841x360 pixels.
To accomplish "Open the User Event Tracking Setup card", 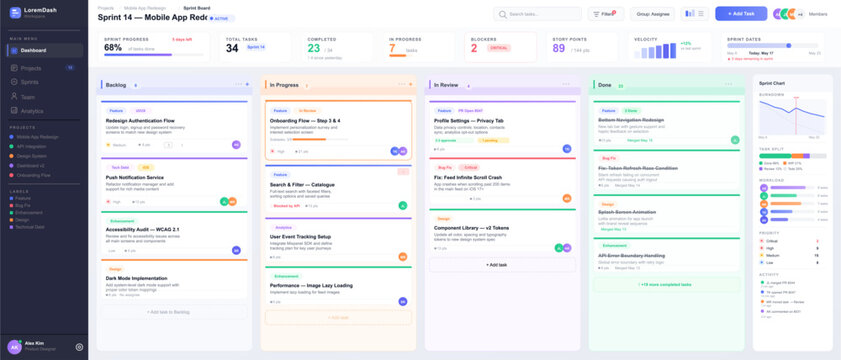I will [338, 241].
